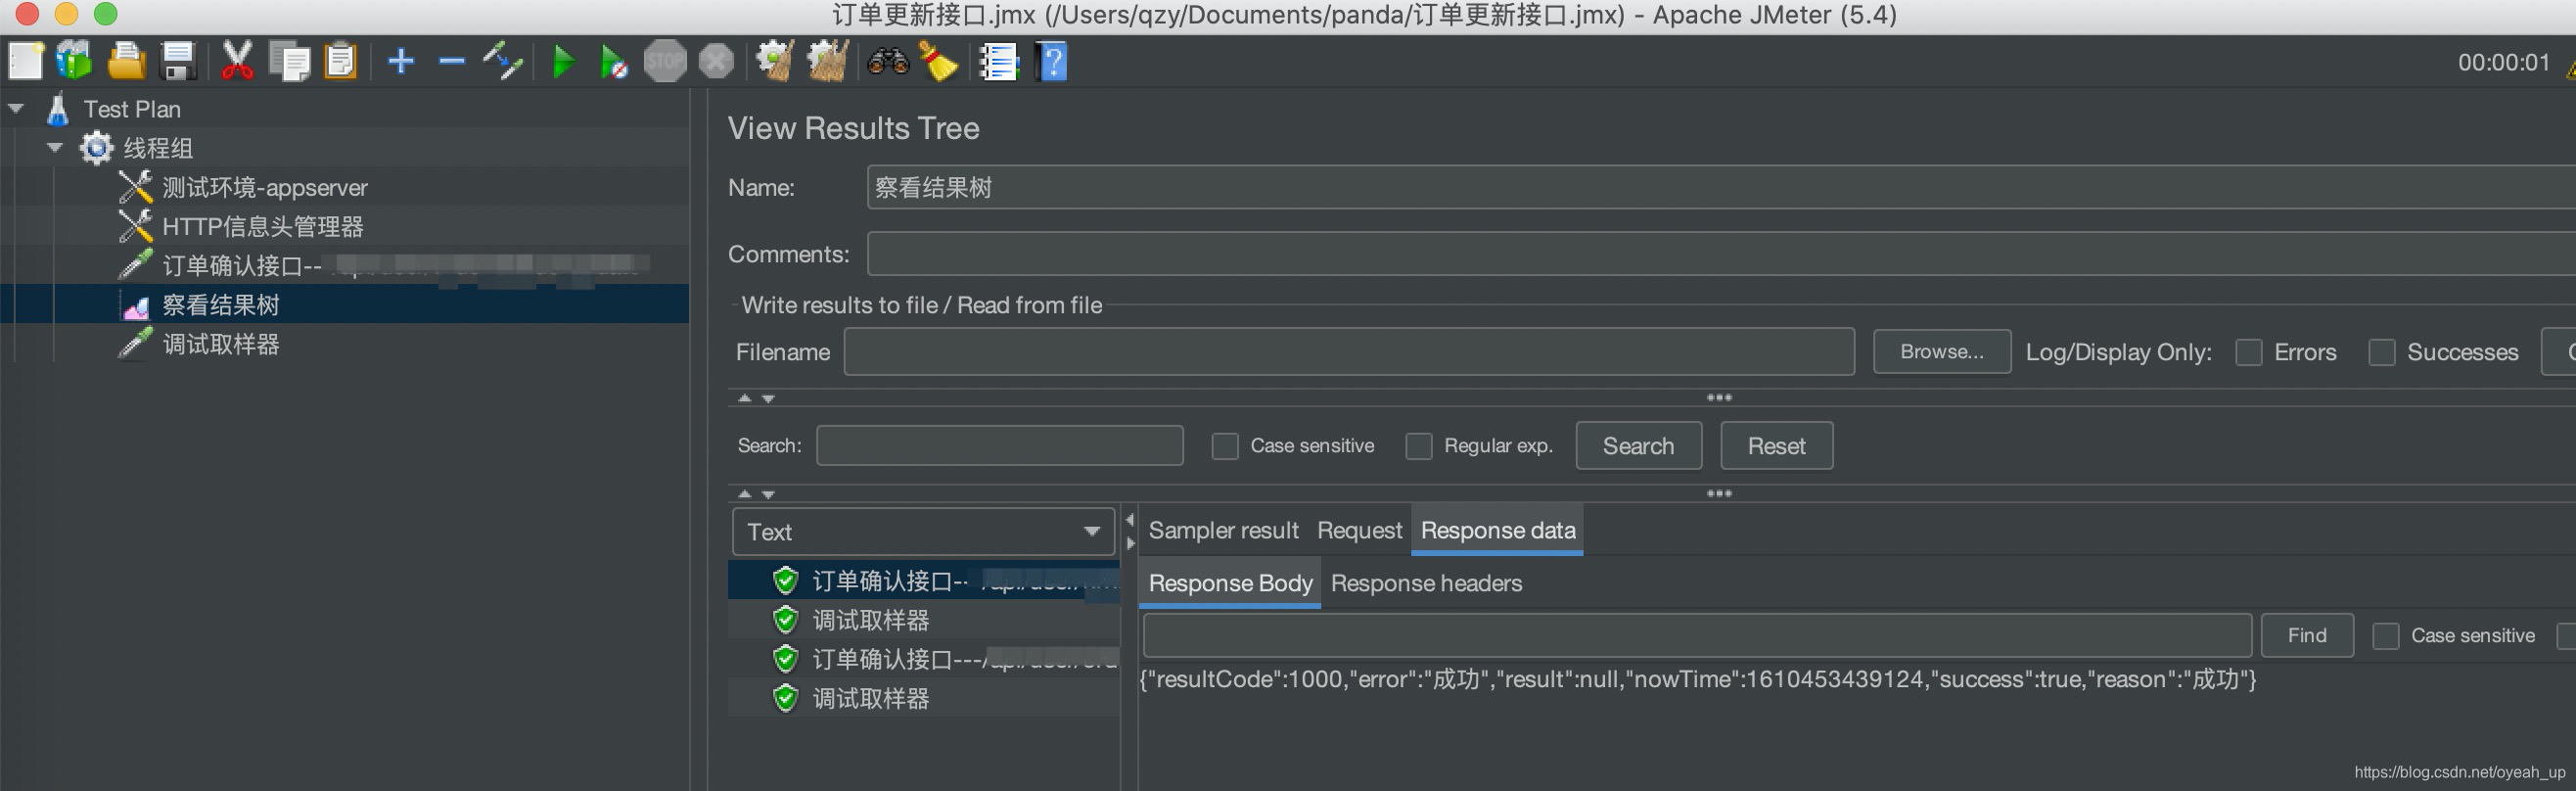
Task: Select 订单确认接口--- result entry
Action: click(x=924, y=659)
